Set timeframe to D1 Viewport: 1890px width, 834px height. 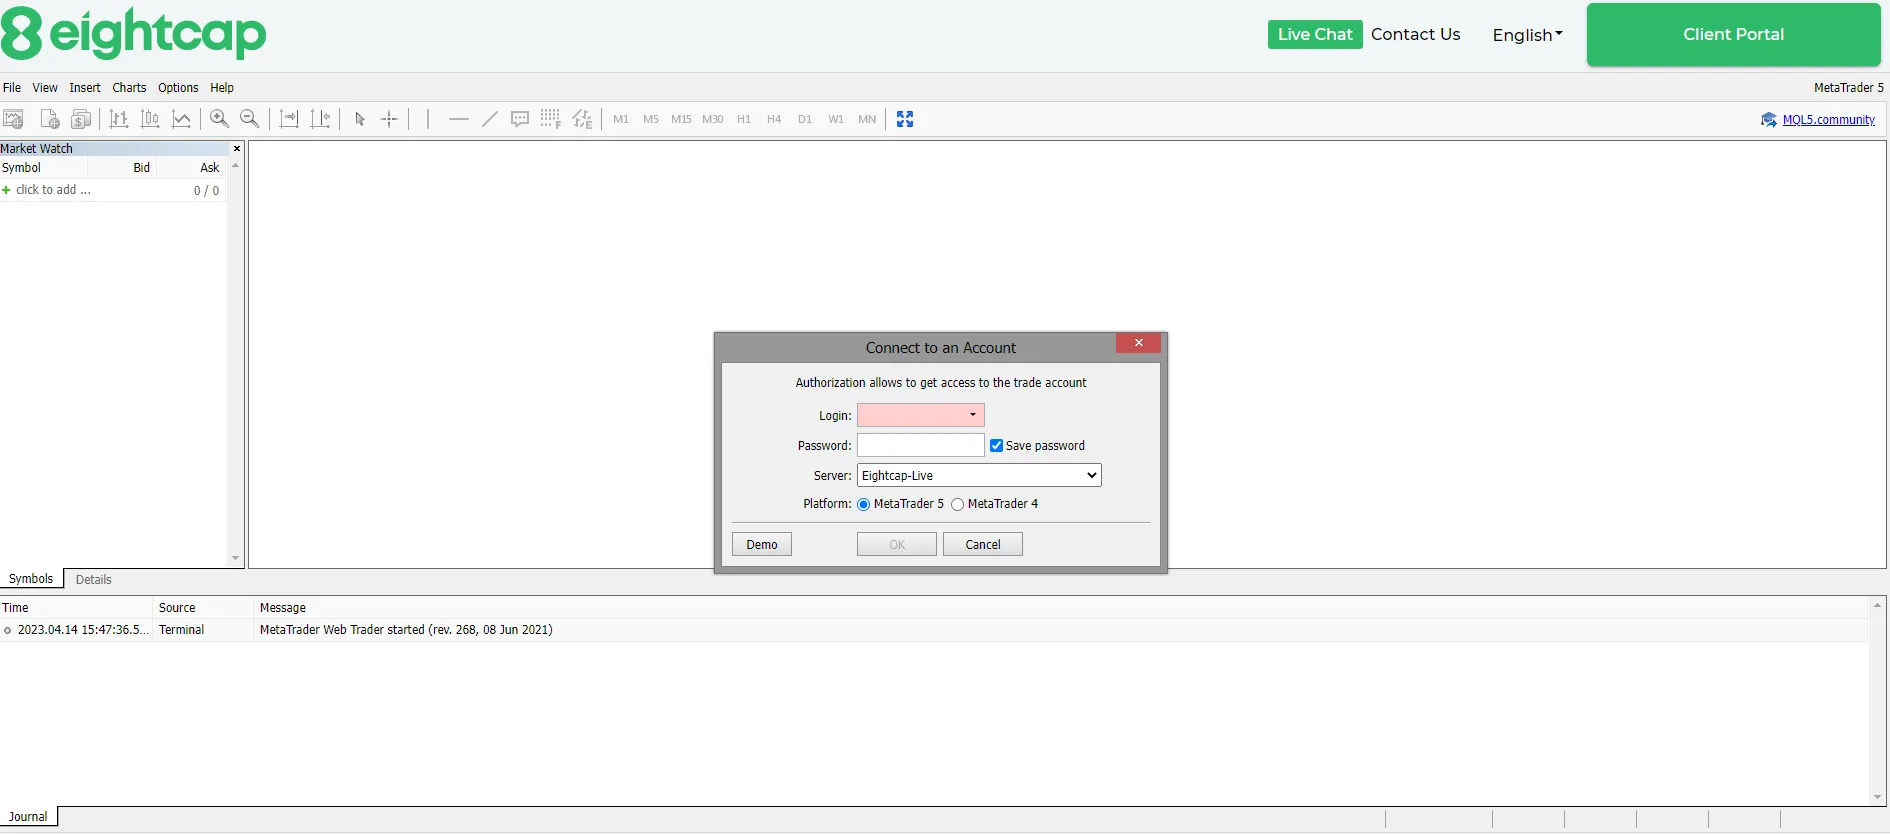(805, 119)
